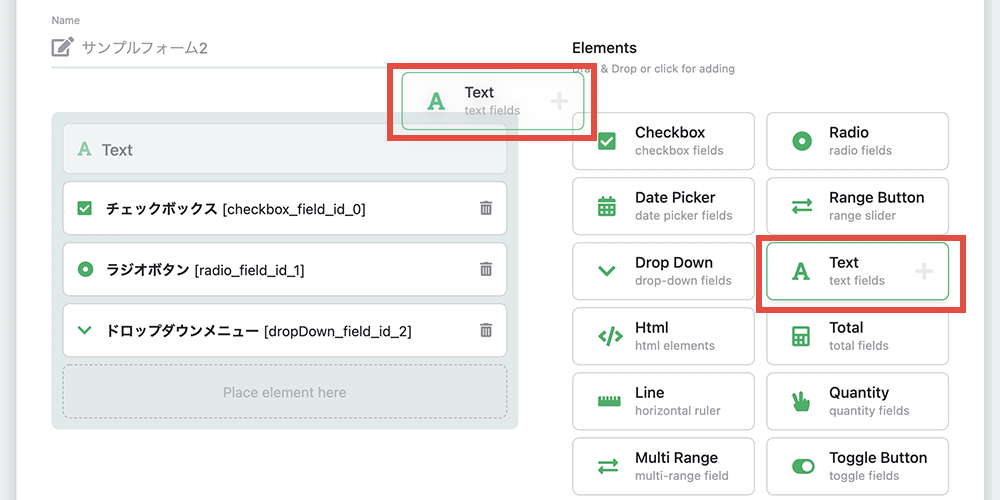Click the code brackets Html icon

[x=610, y=336]
